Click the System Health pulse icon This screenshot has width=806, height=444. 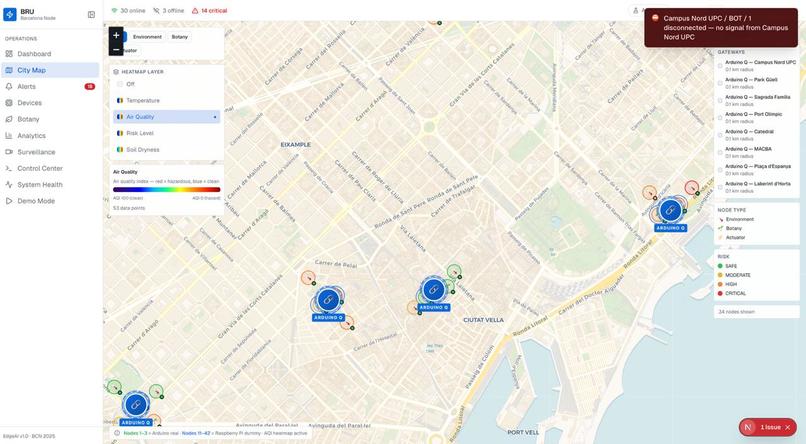point(9,184)
